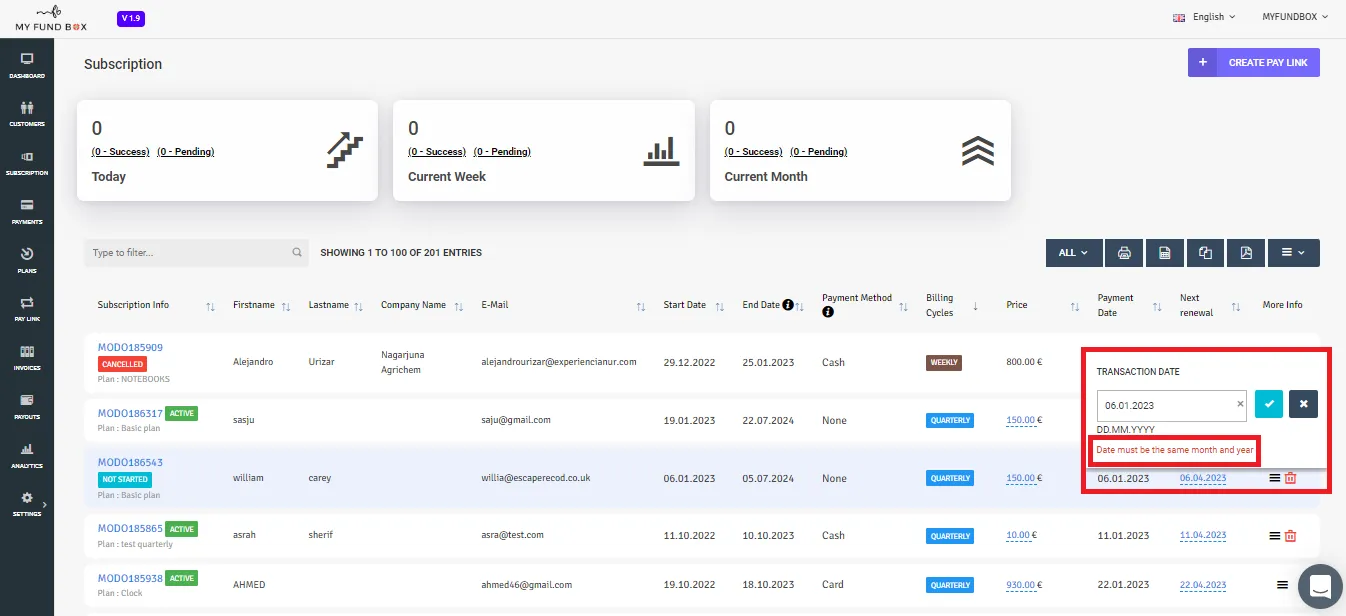Click the Create Pay Link button
Screen dimensions: 1346x616
pyautogui.click(x=1254, y=62)
